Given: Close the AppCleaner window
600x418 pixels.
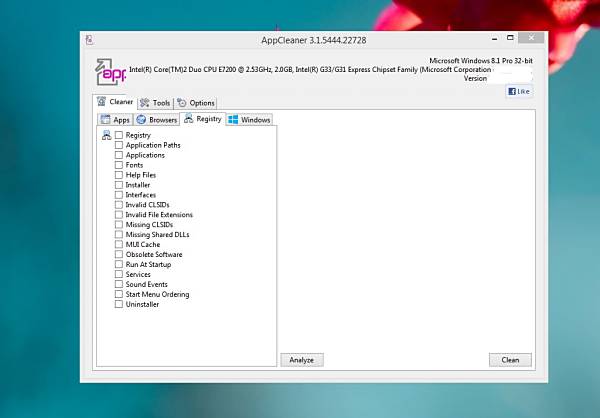Looking at the screenshot, I should 531,38.
